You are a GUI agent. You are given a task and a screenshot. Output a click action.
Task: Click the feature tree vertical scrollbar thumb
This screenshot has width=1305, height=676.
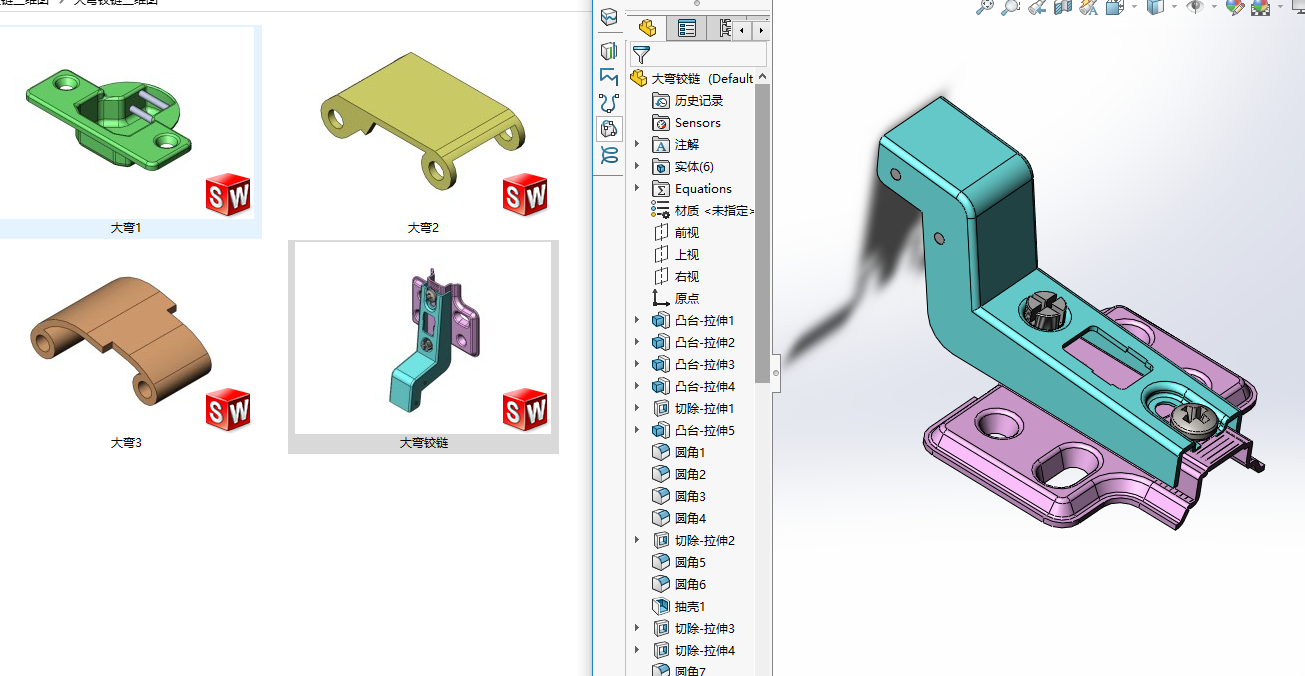click(x=763, y=232)
